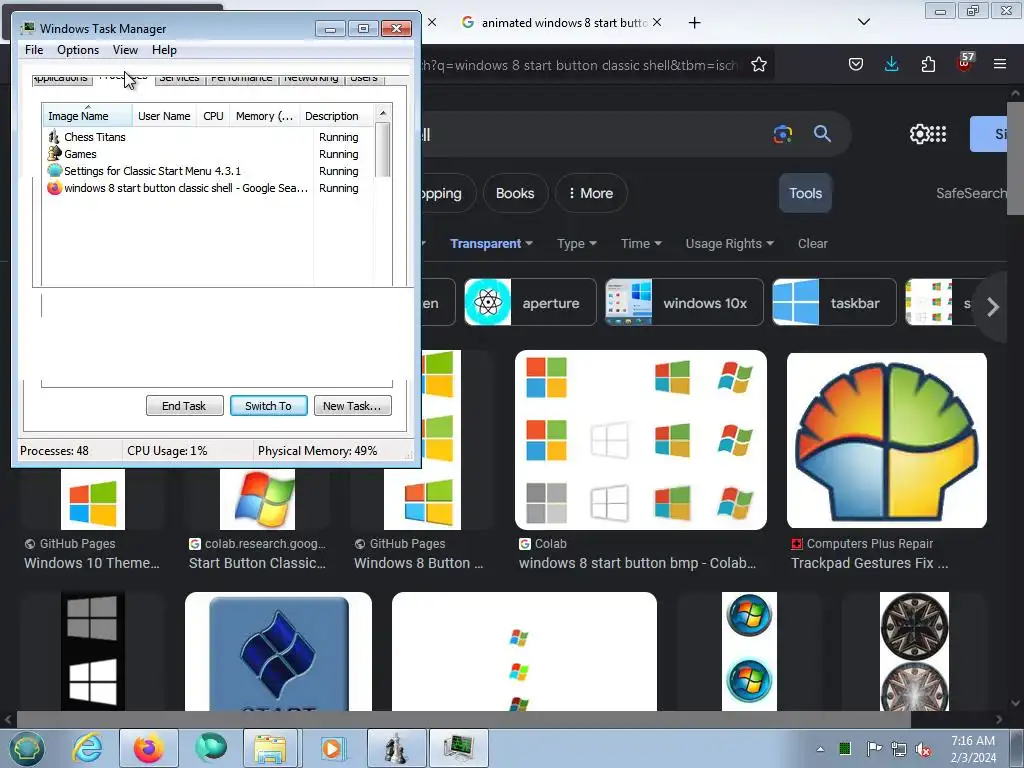The image size is (1024, 768).
Task: Switch to the Performance tab
Action: [x=242, y=78]
